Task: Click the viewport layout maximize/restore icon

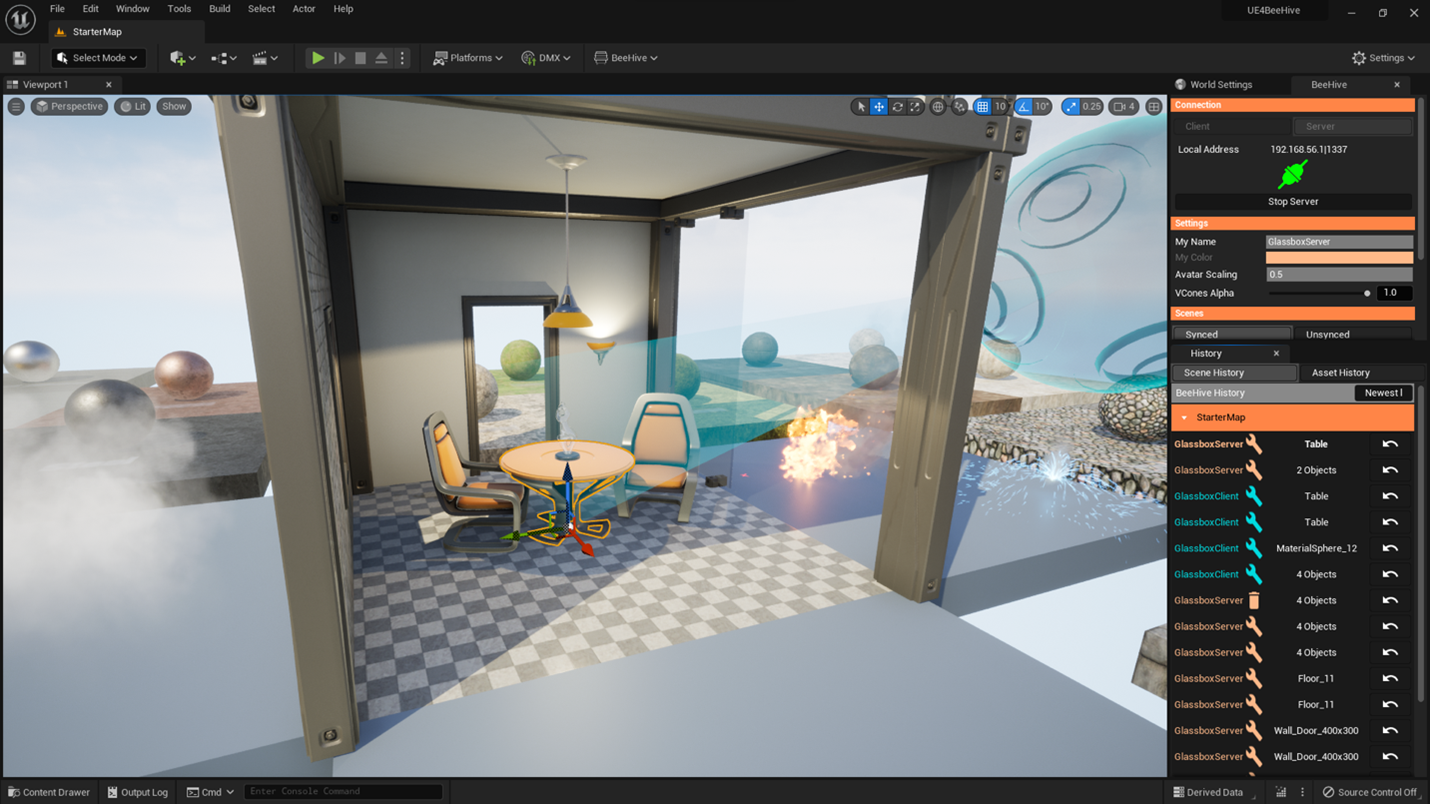Action: point(1154,107)
